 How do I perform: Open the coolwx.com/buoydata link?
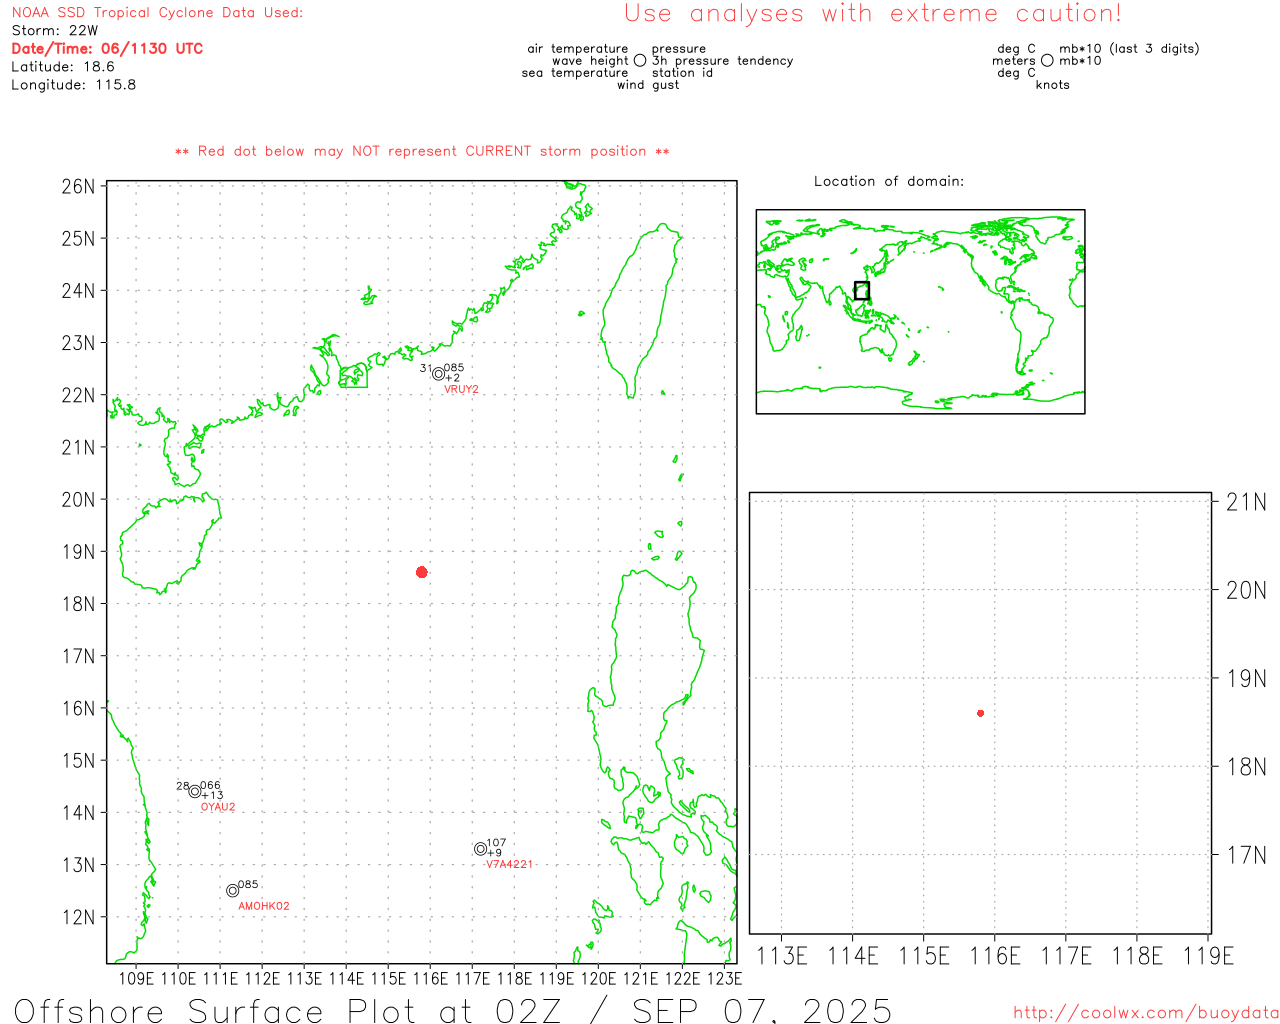pyautogui.click(x=1146, y=1013)
